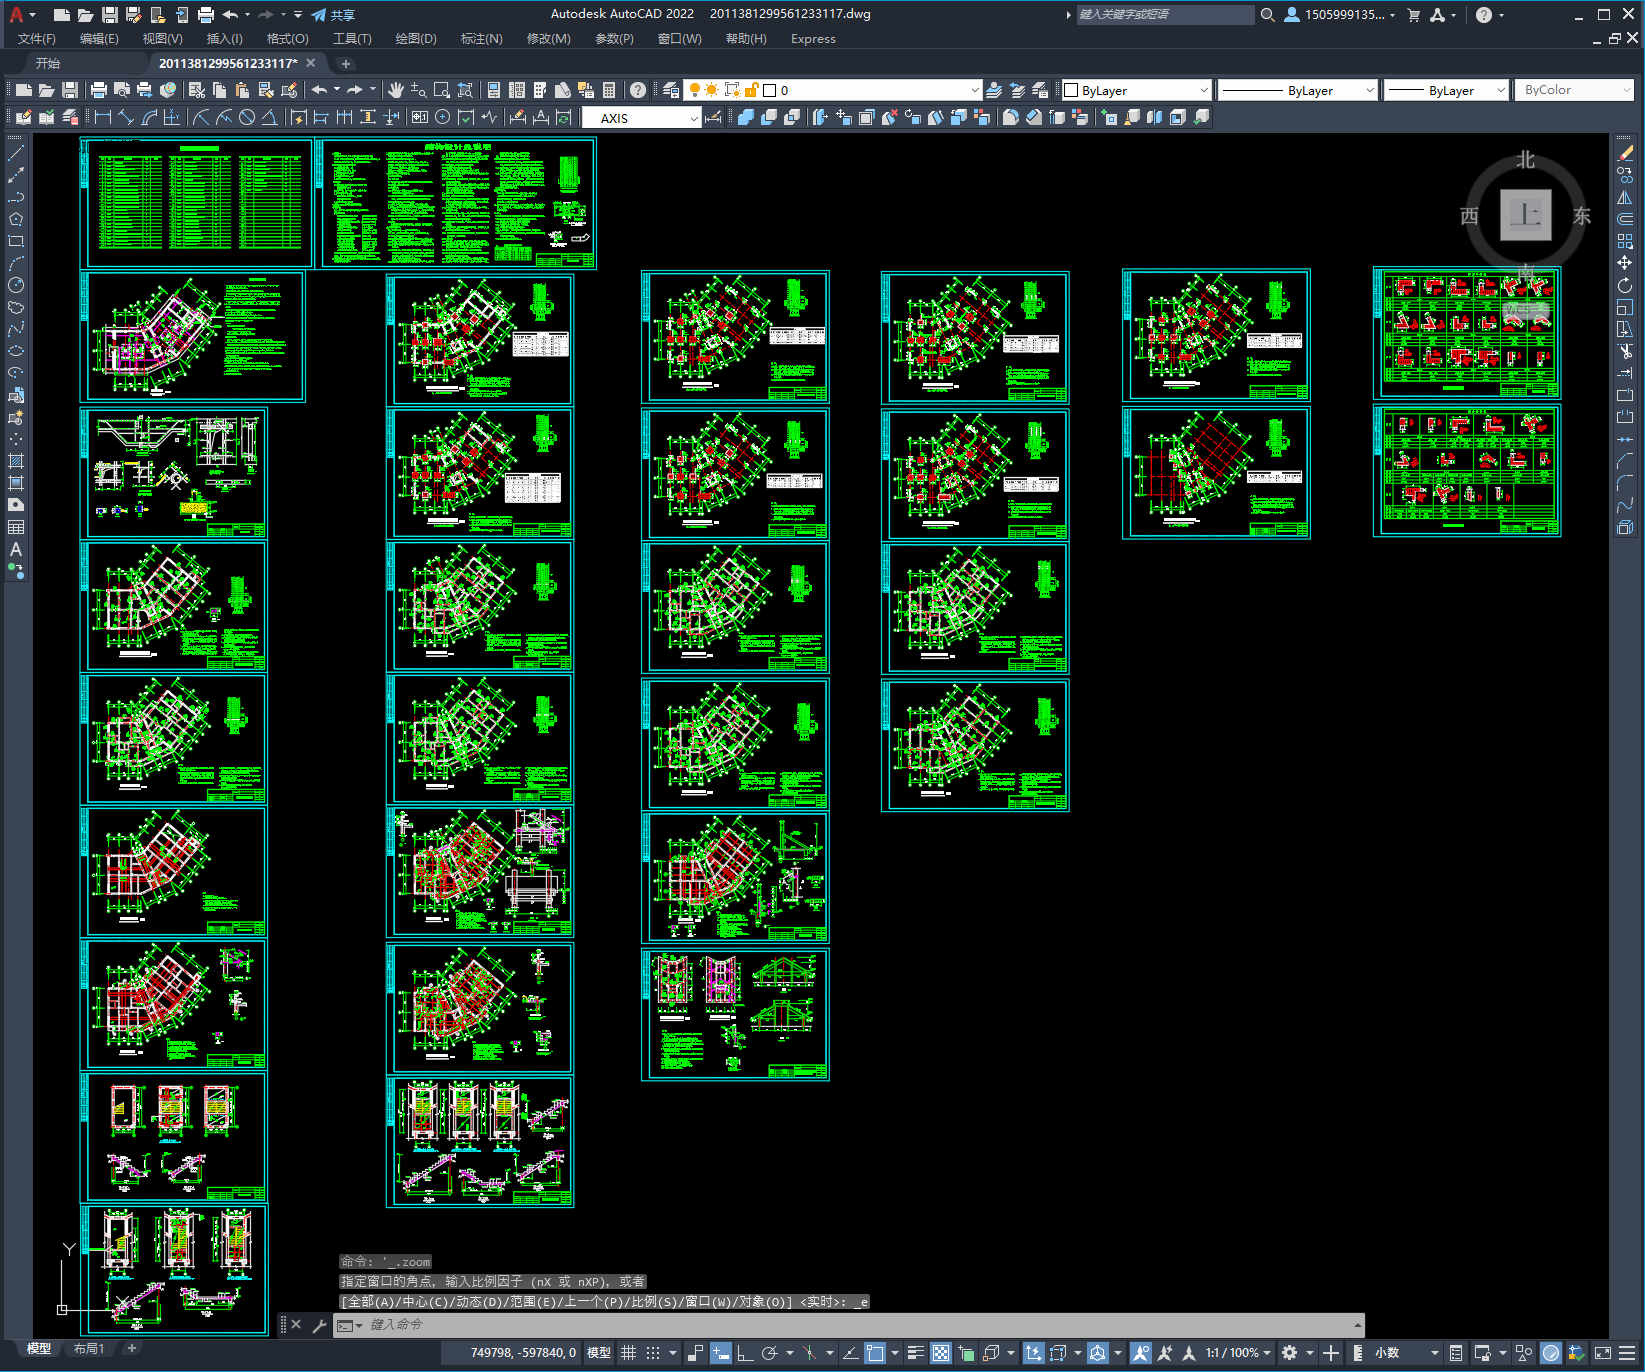Viewport: 1645px width, 1372px height.
Task: Select the Hatch tool
Action: click(16, 461)
